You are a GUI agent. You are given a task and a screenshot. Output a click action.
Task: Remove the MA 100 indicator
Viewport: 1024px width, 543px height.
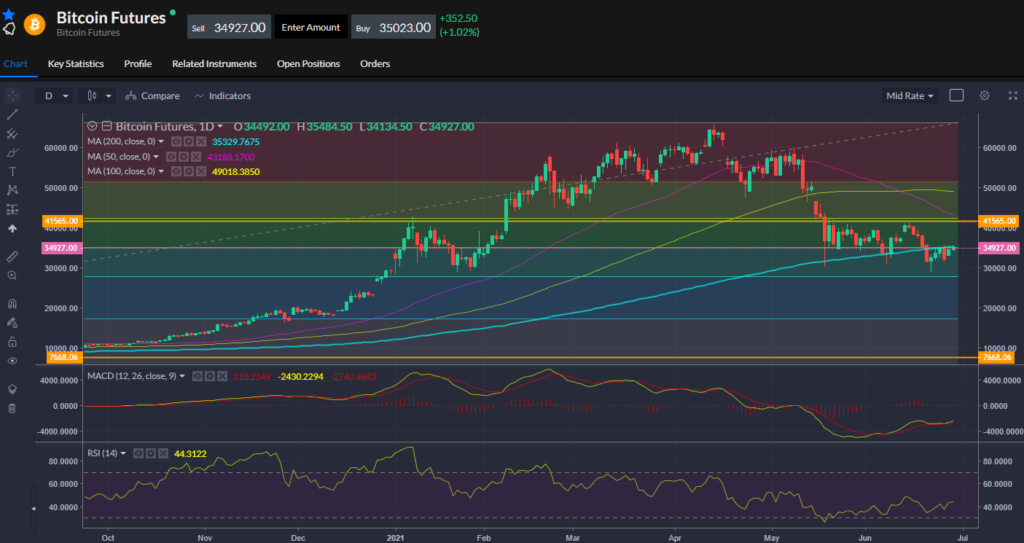tap(201, 172)
